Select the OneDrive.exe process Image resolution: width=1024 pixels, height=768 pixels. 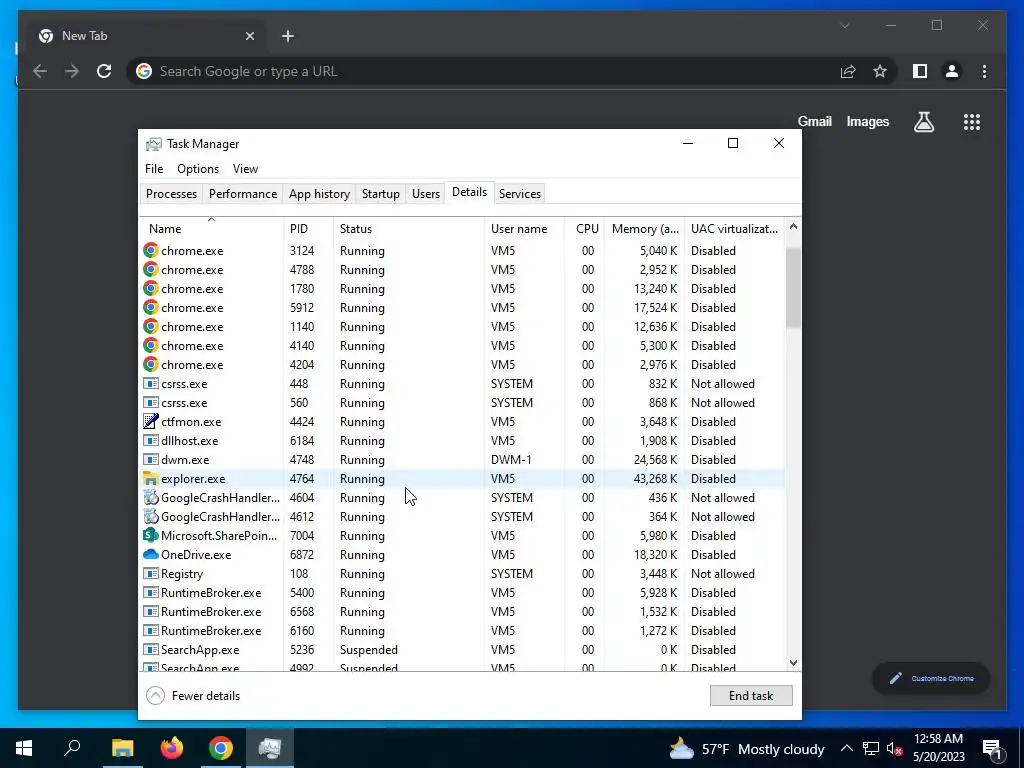pyautogui.click(x=462, y=554)
